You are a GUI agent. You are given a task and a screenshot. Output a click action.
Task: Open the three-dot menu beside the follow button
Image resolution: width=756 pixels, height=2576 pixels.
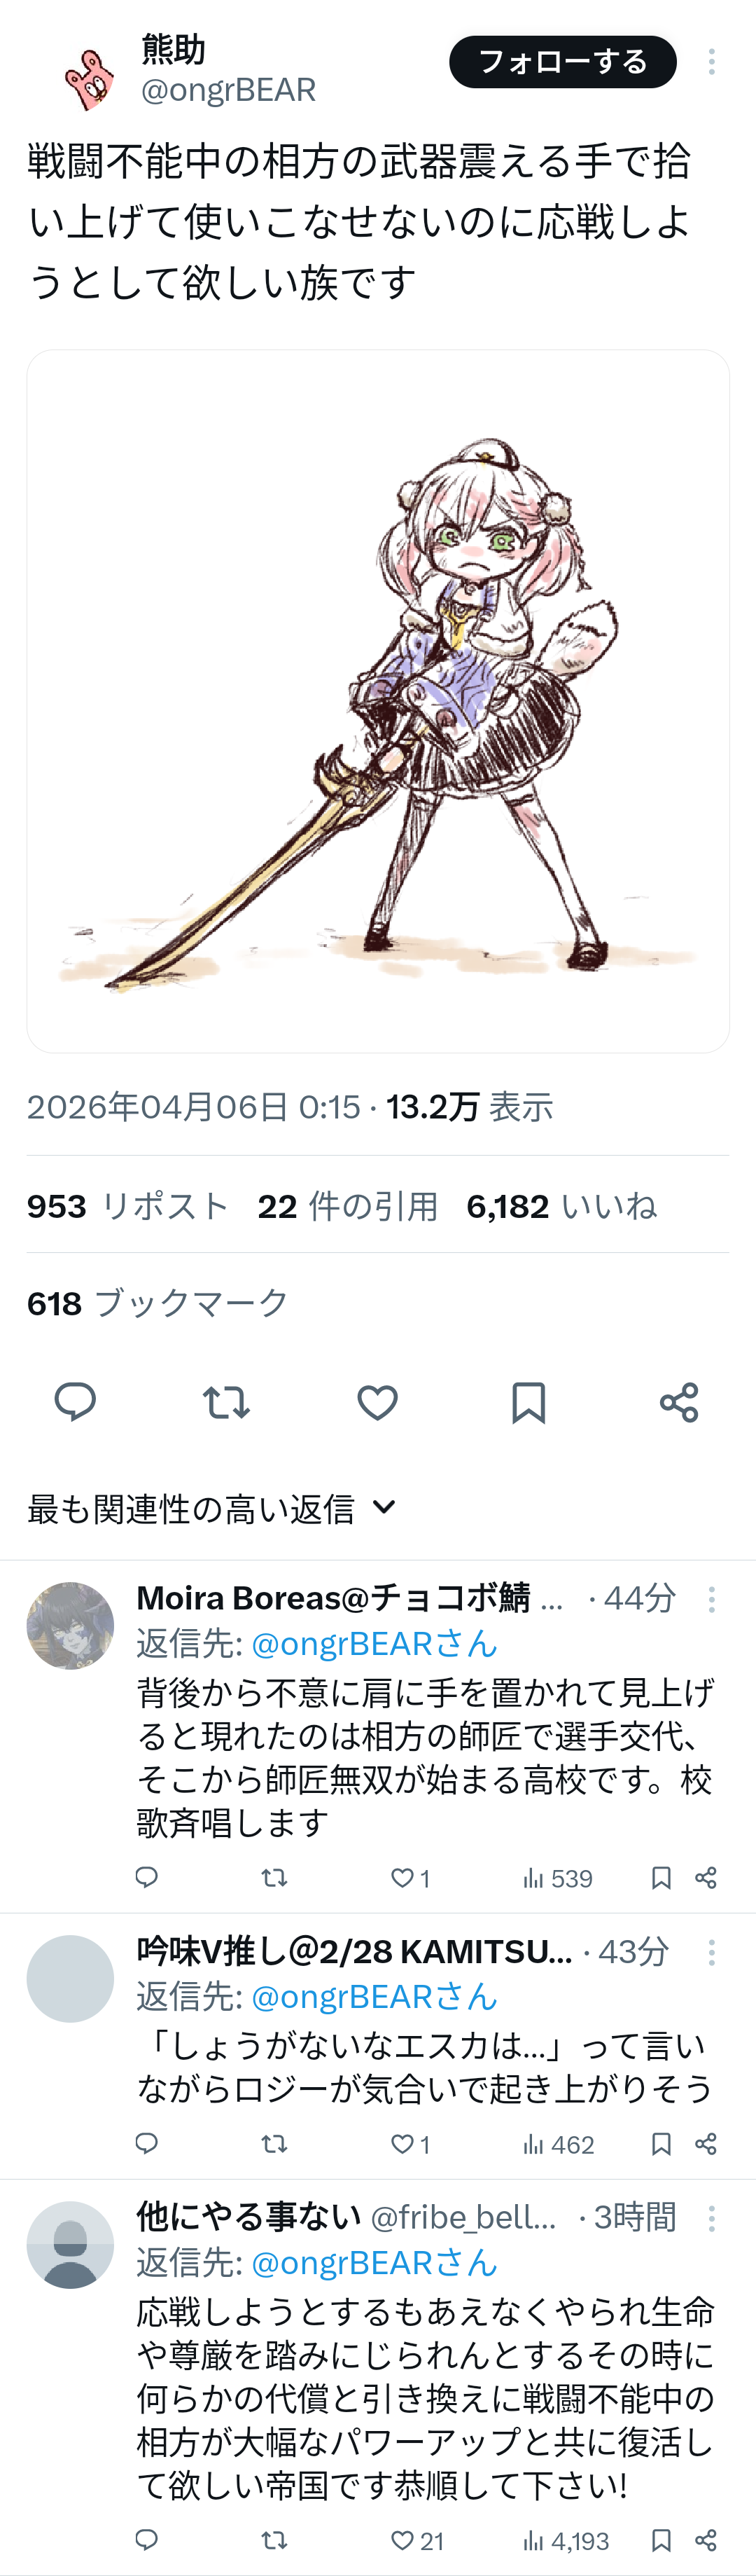711,62
